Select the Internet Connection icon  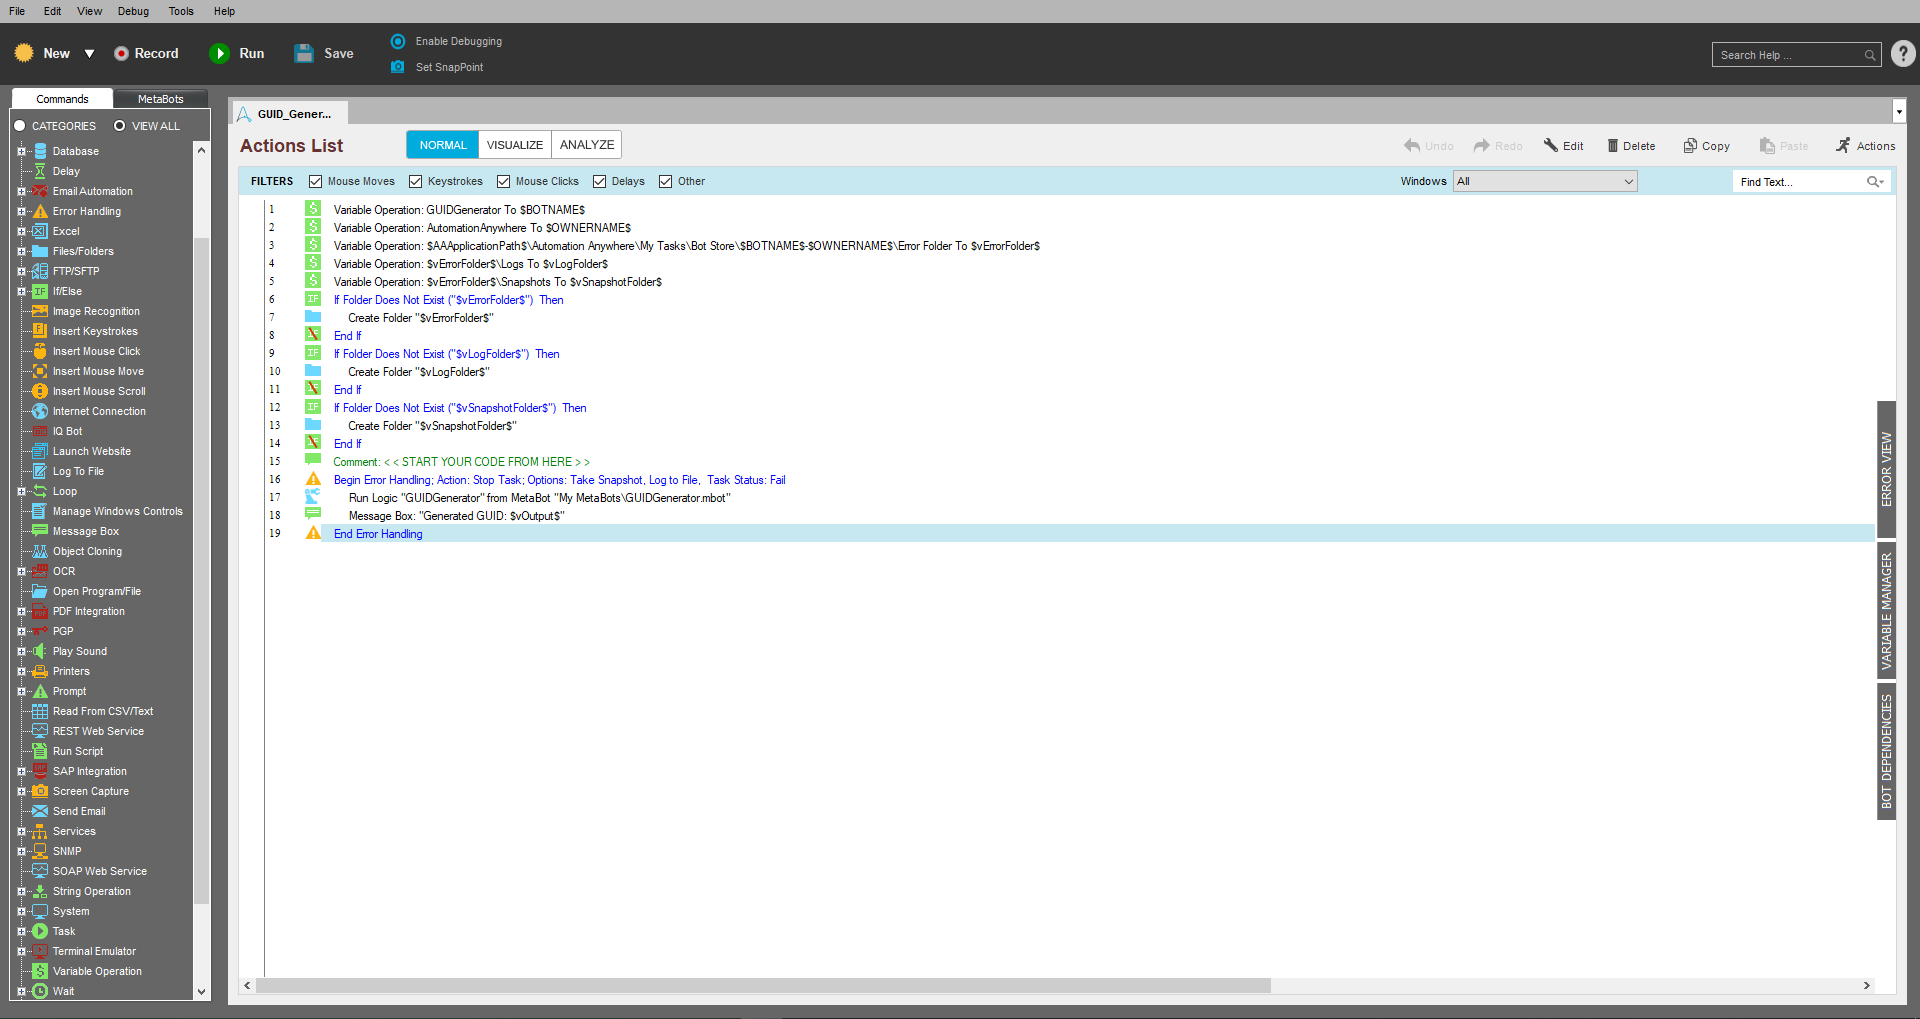(x=40, y=411)
